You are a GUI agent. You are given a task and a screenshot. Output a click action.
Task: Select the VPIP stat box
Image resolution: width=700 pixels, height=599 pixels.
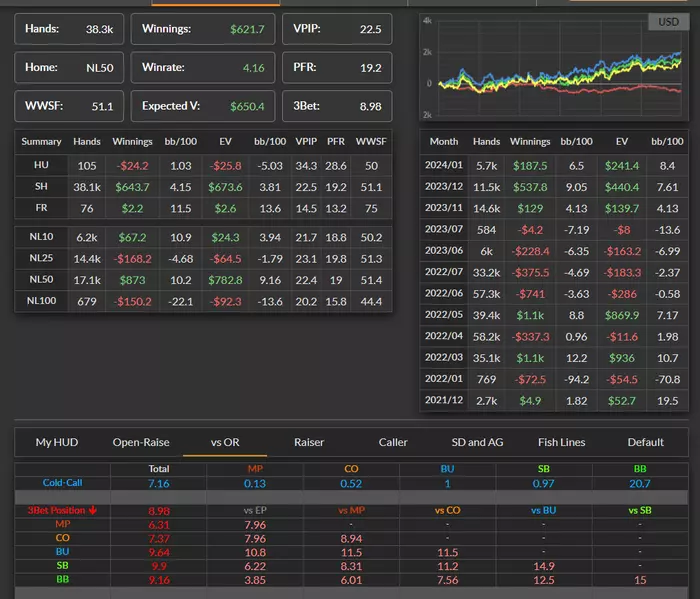(336, 29)
